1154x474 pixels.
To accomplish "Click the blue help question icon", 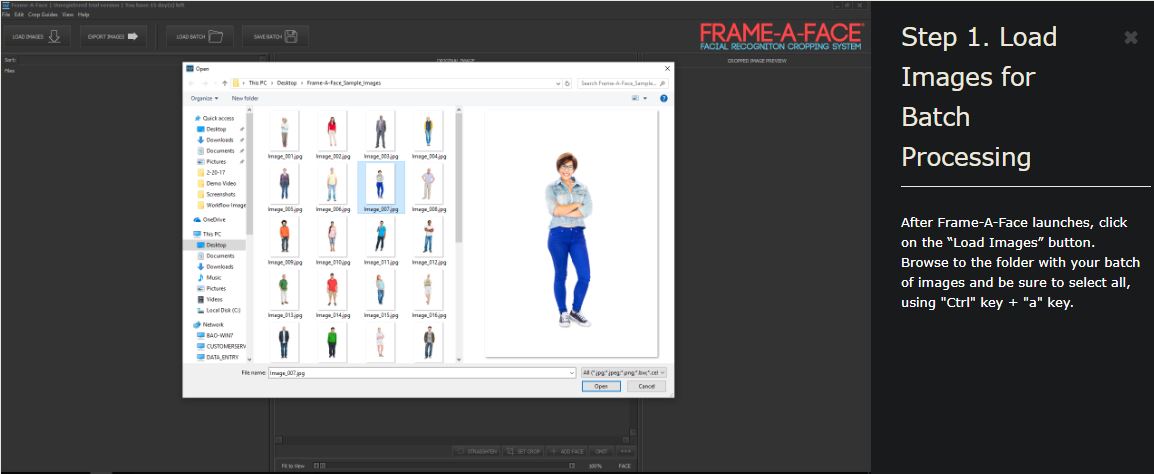I will click(x=663, y=98).
